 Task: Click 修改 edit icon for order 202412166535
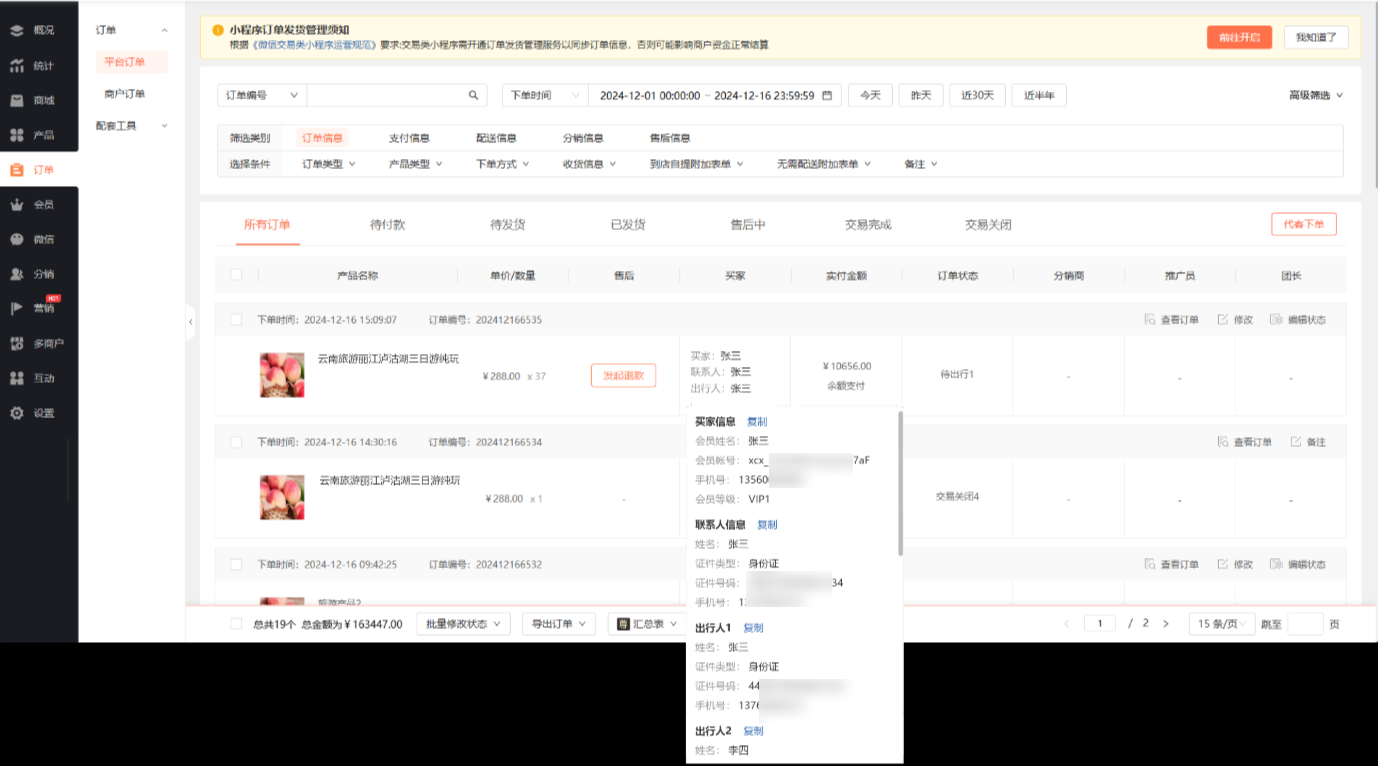[x=1223, y=320]
